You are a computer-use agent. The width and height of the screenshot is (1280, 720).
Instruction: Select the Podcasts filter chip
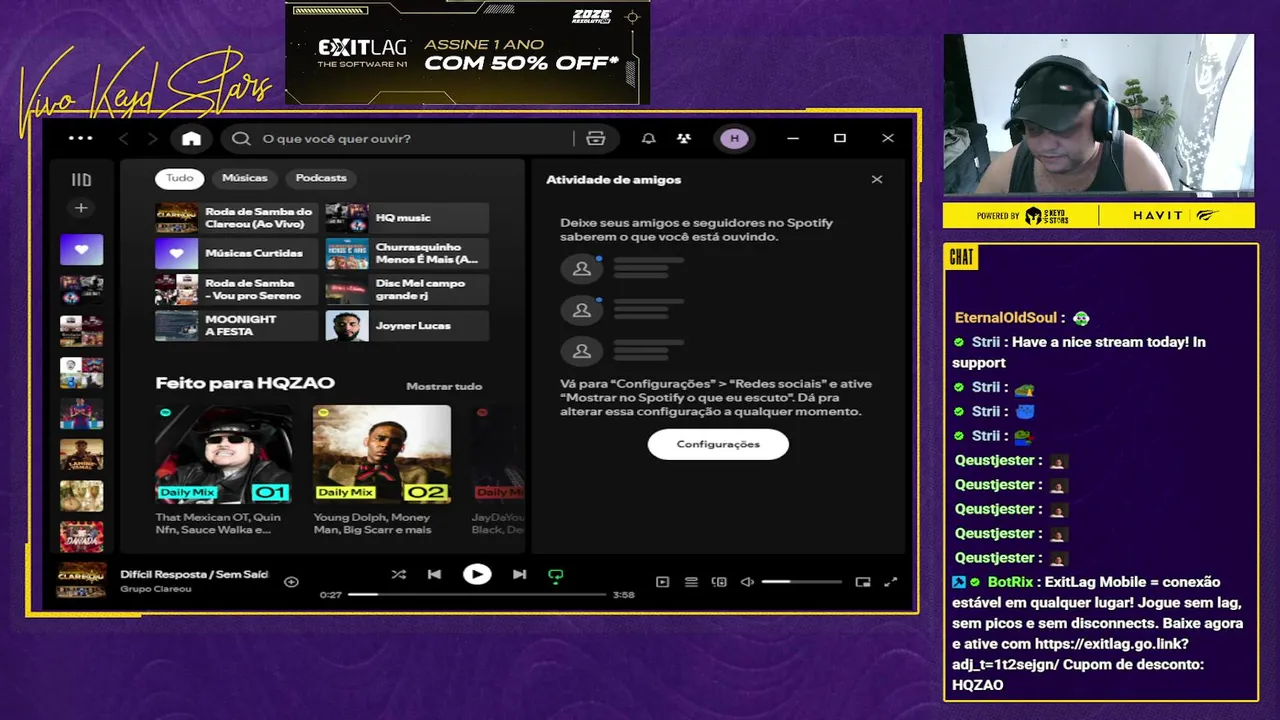(321, 178)
